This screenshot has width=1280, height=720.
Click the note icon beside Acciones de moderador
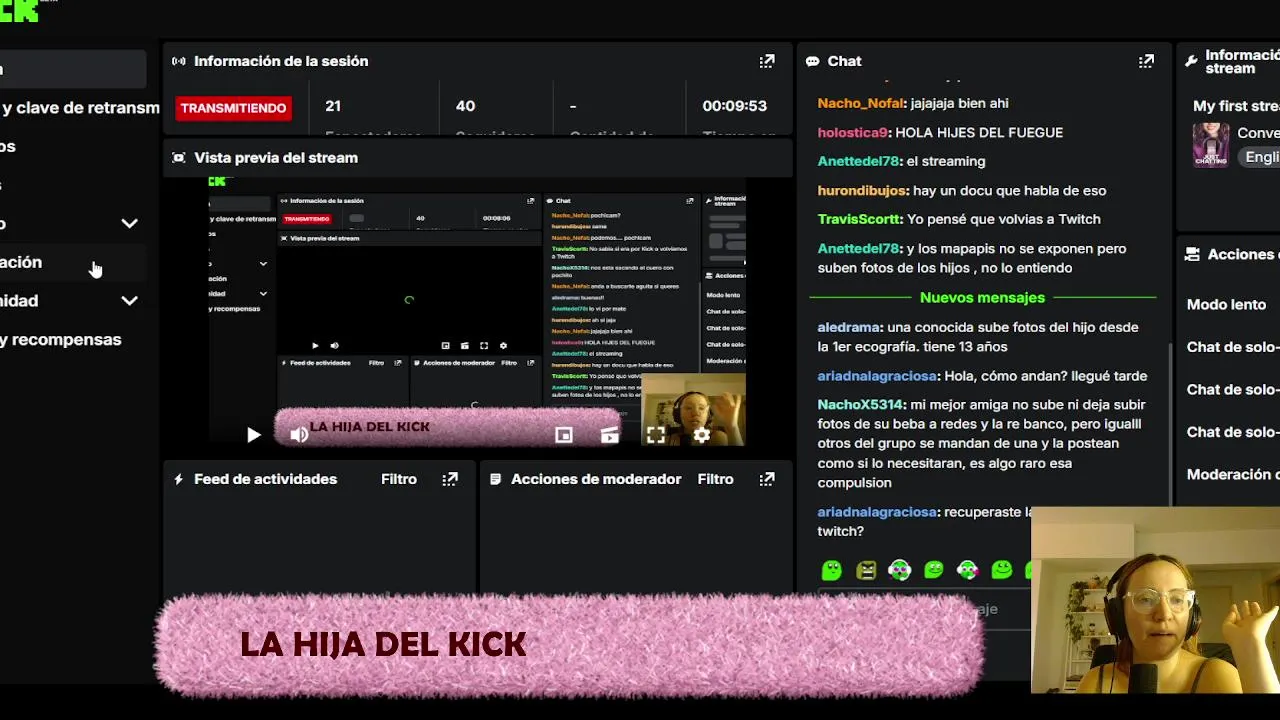(495, 479)
